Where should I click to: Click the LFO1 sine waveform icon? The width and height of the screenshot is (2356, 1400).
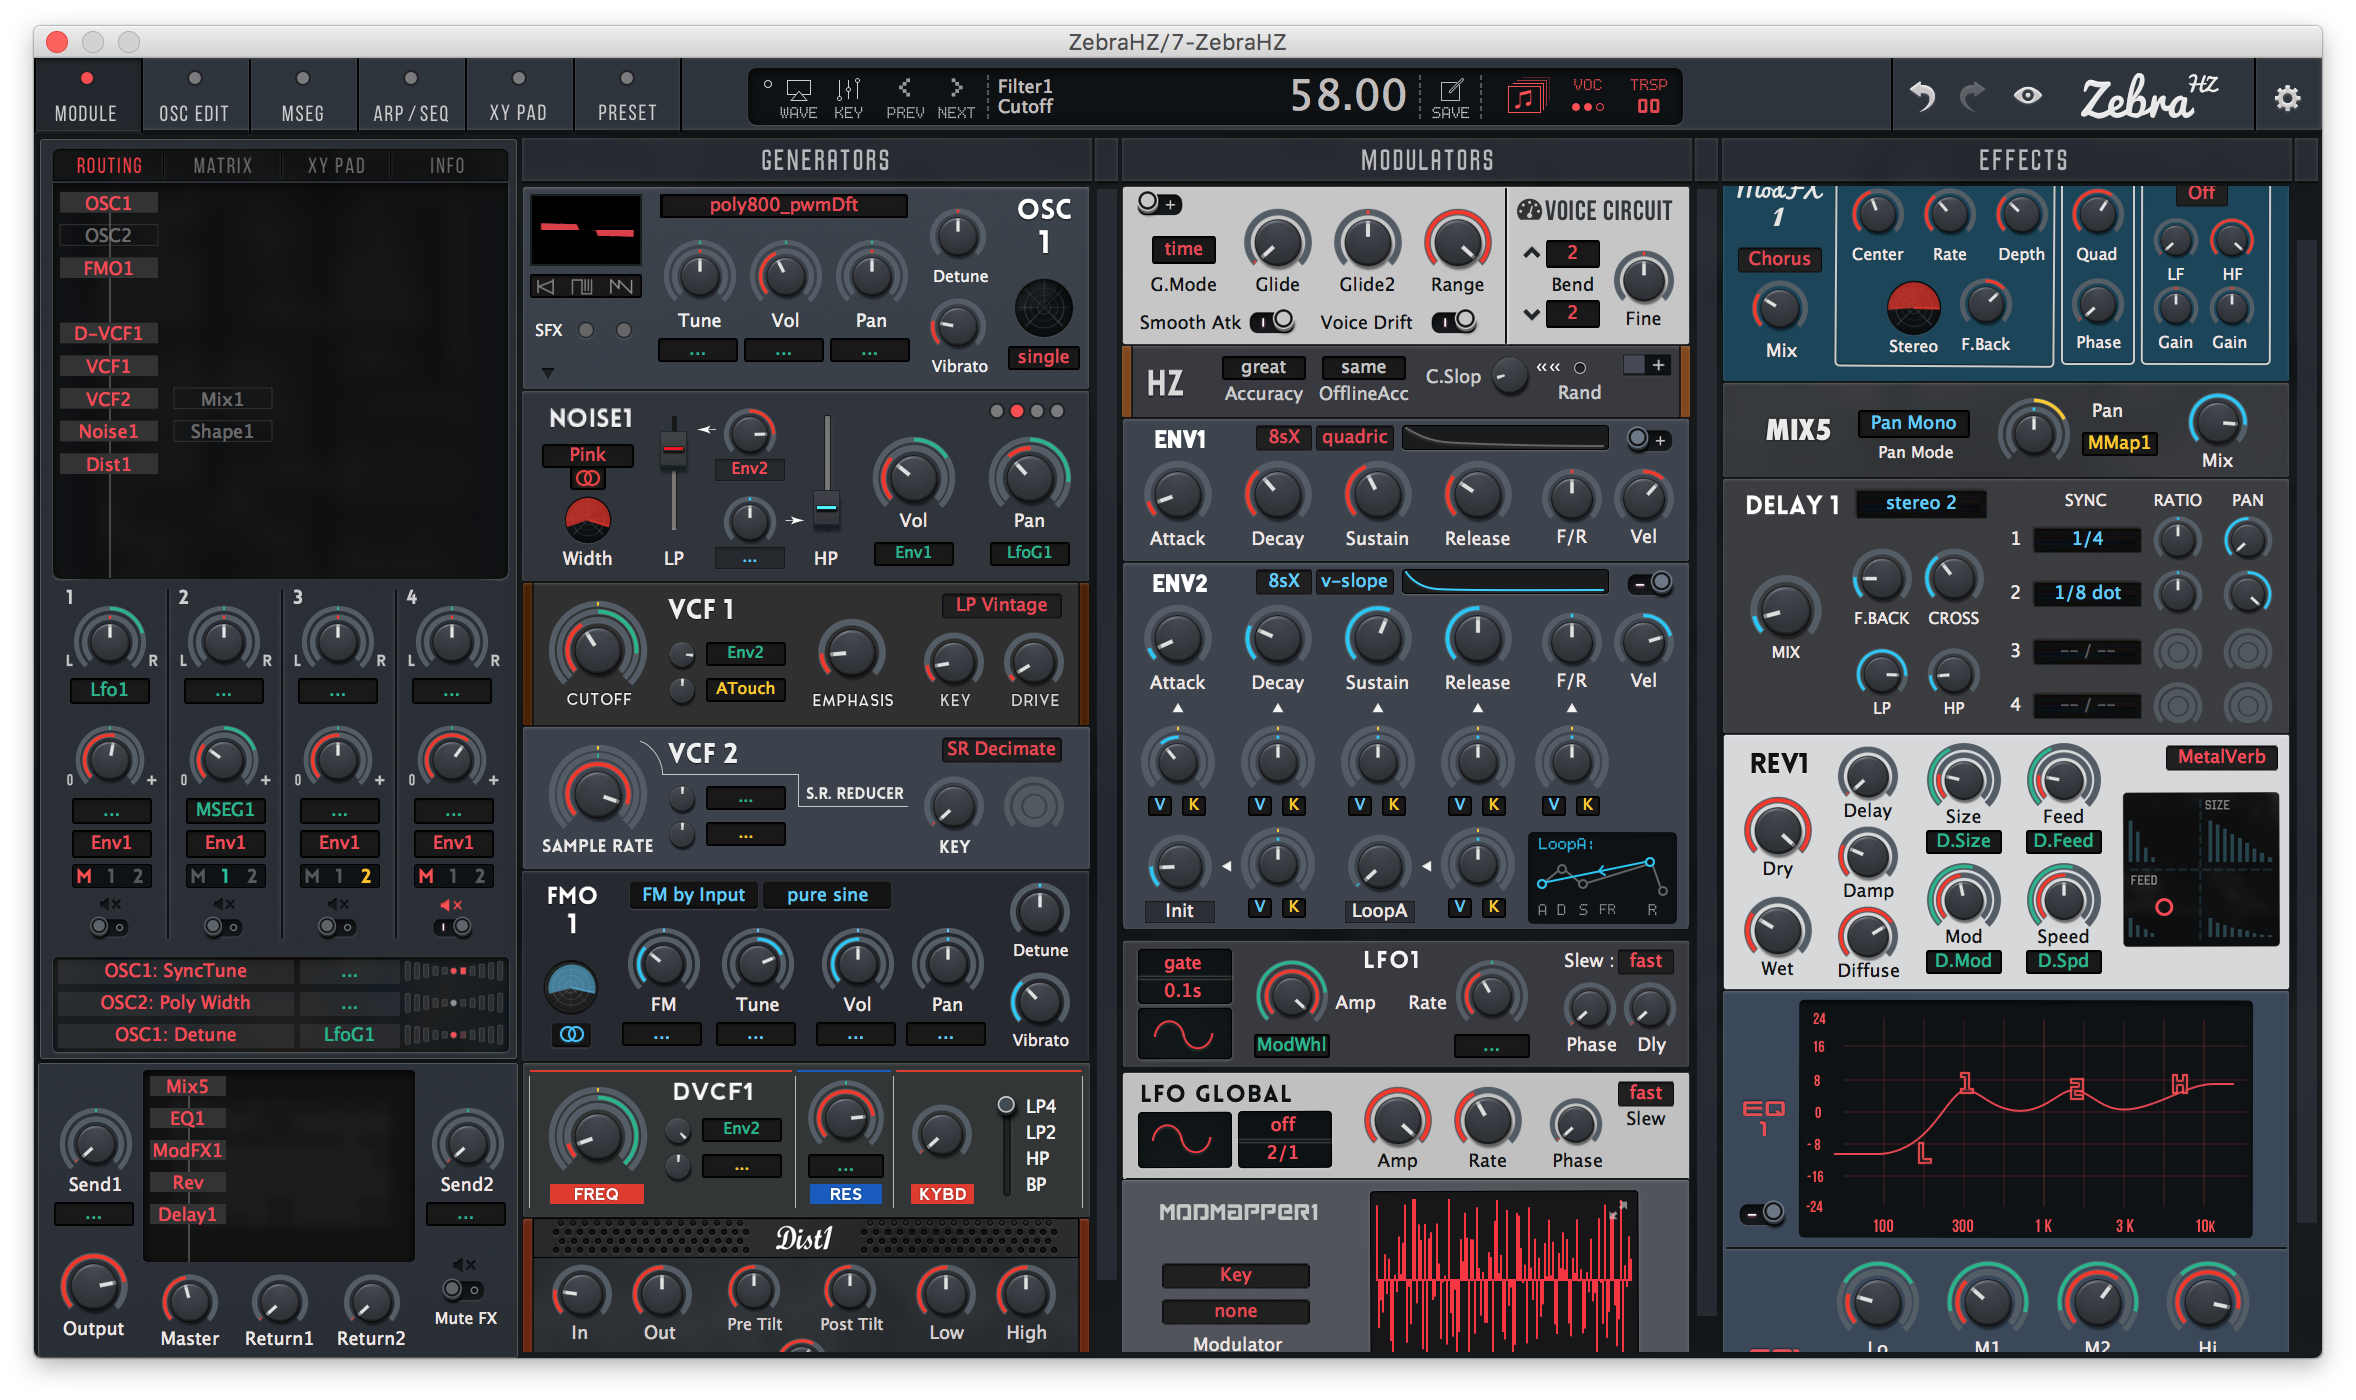[1184, 1033]
